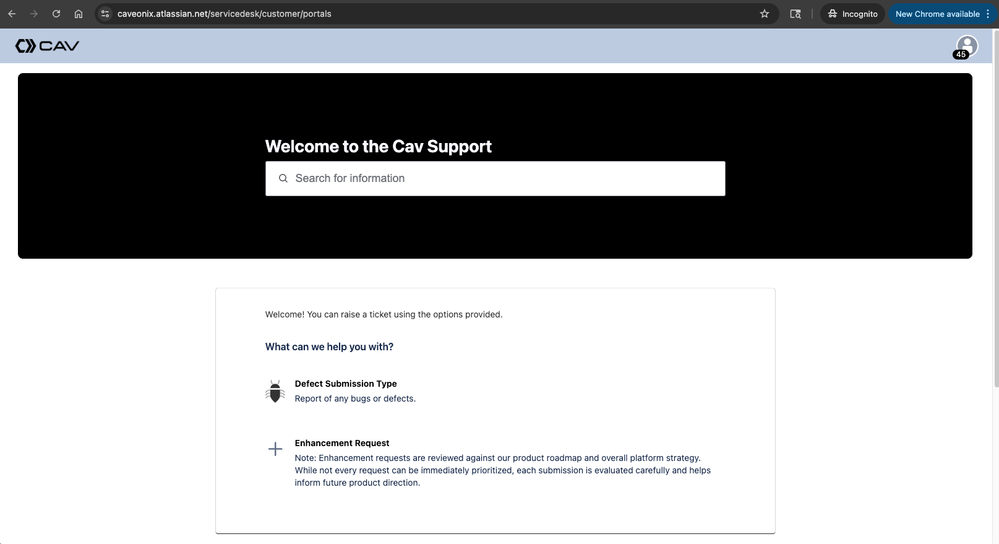Click the browser back arrow
Viewport: 999px width, 544px height.
(x=11, y=13)
